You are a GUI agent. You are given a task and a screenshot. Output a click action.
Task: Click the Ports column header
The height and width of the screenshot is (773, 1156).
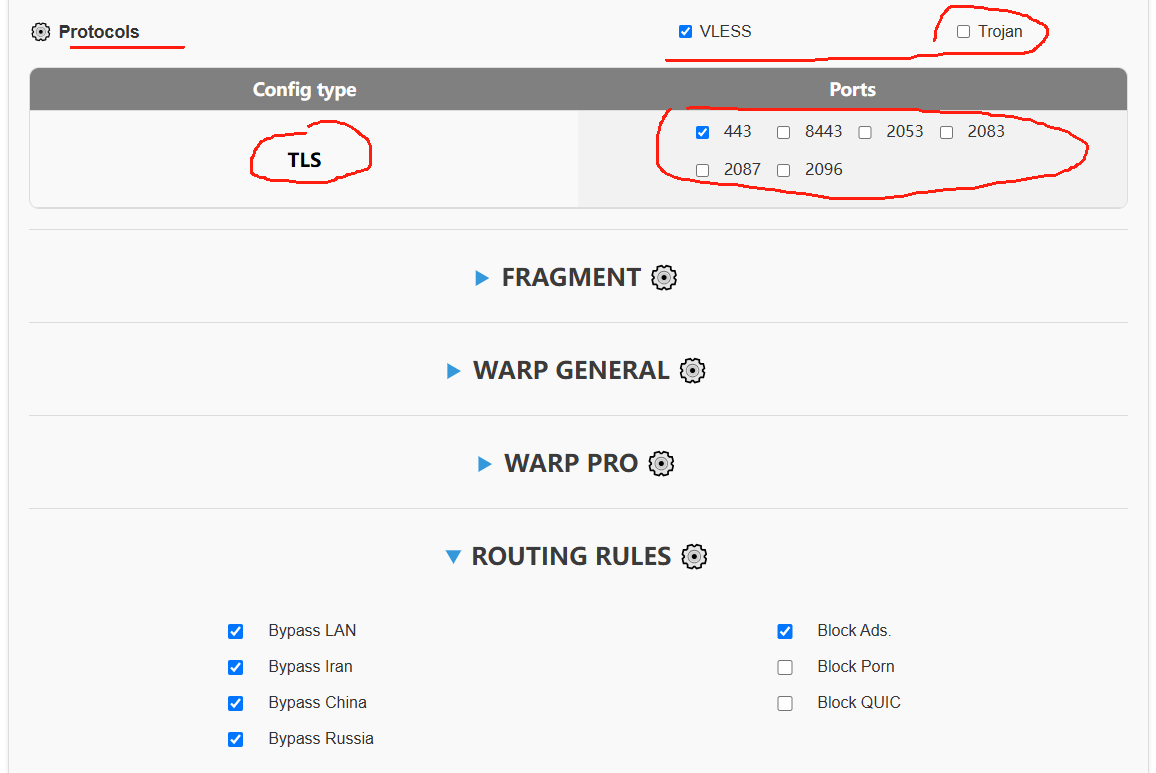coord(852,90)
